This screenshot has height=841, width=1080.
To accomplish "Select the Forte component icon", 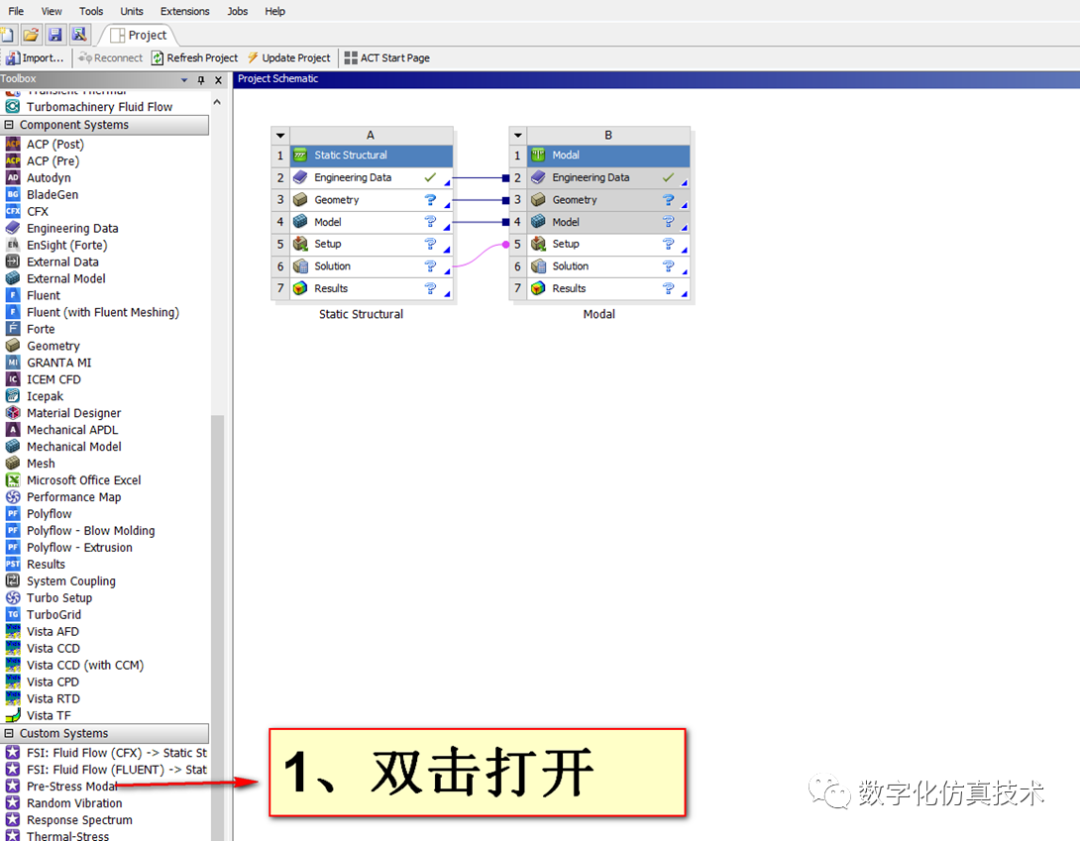I will point(12,329).
